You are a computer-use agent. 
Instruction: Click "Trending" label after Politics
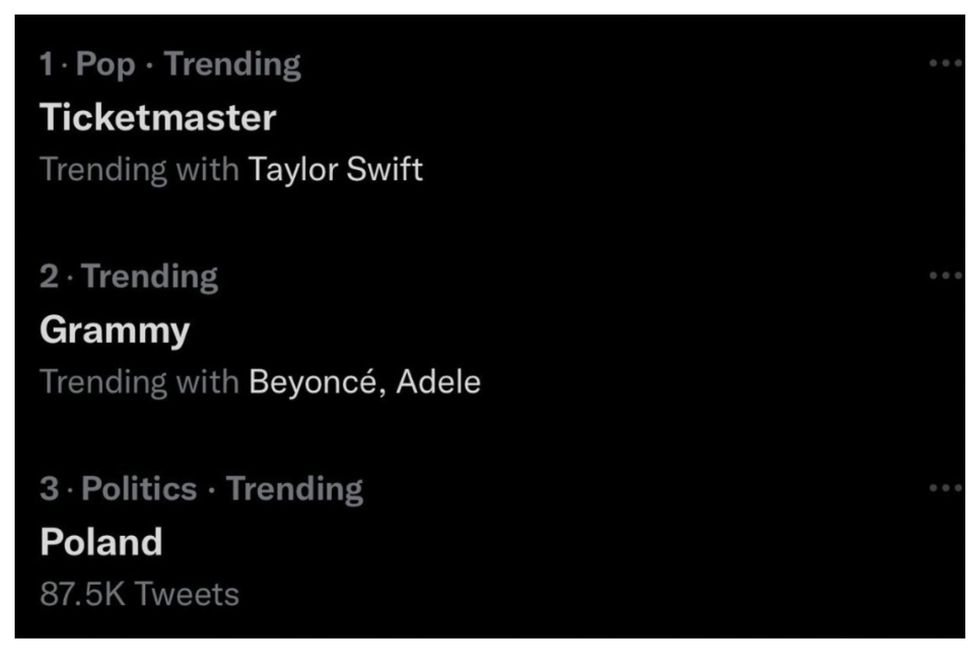(294, 489)
